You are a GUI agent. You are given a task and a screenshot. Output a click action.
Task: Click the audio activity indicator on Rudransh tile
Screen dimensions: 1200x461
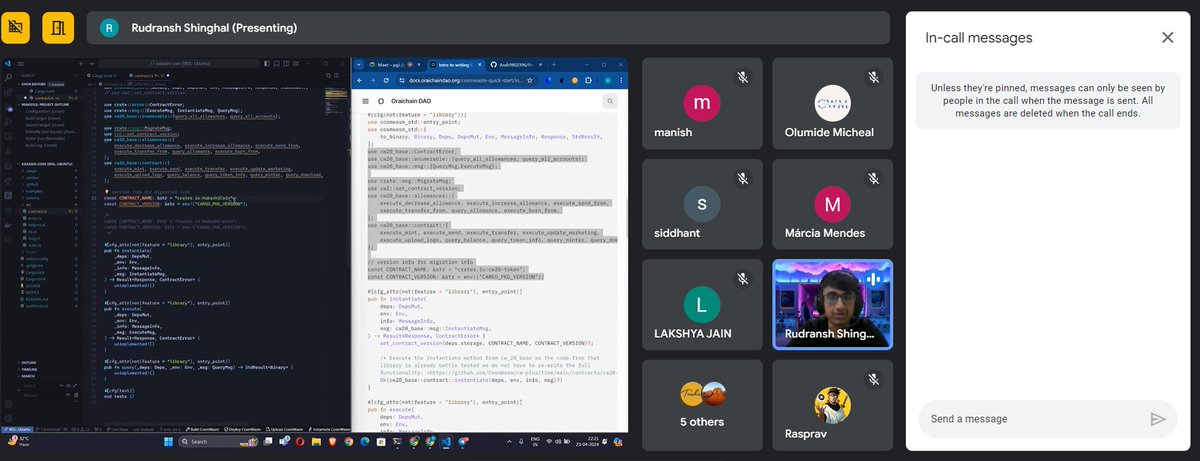(x=873, y=279)
